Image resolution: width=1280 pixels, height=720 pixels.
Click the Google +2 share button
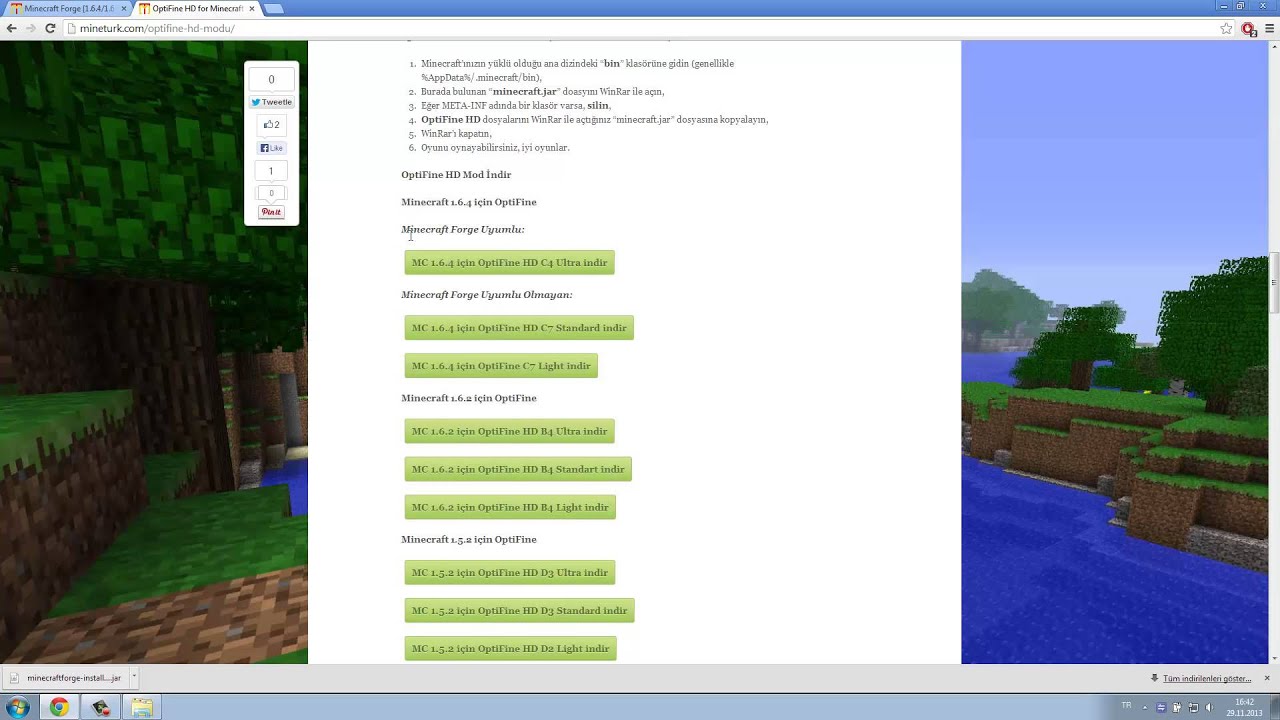pyautogui.click(x=271, y=125)
